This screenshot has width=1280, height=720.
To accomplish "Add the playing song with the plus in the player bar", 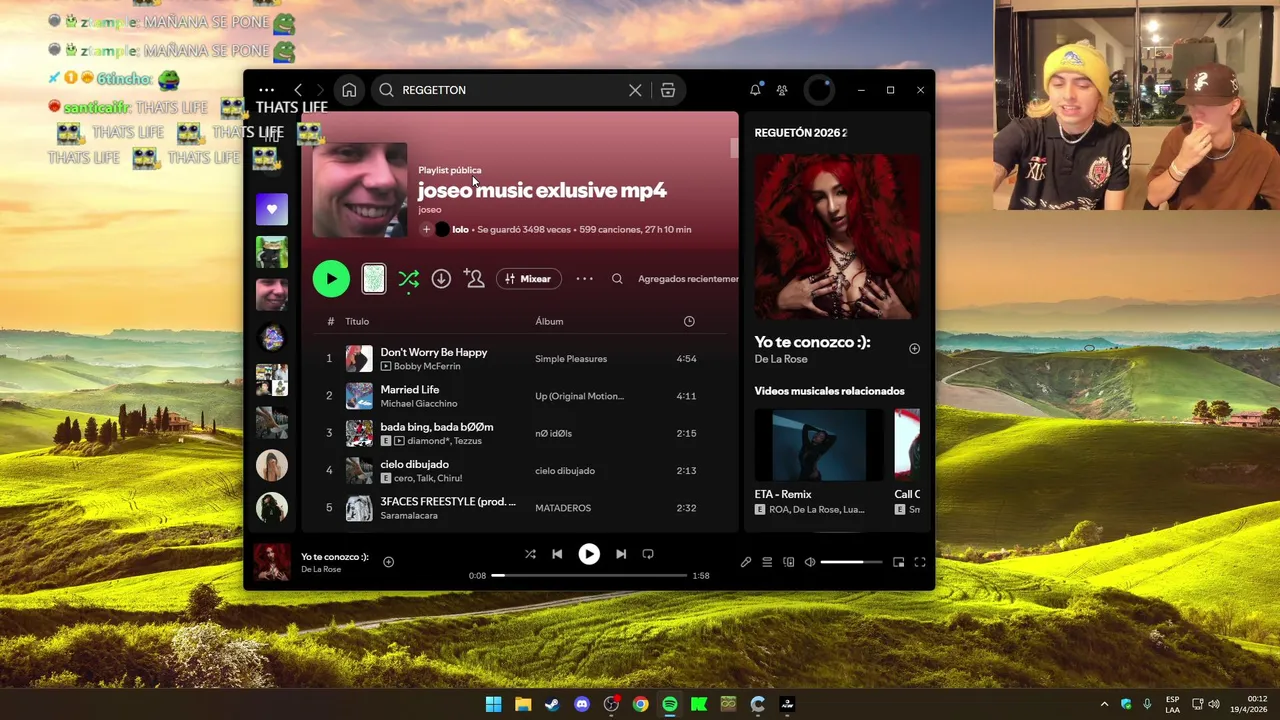I will coord(389,562).
